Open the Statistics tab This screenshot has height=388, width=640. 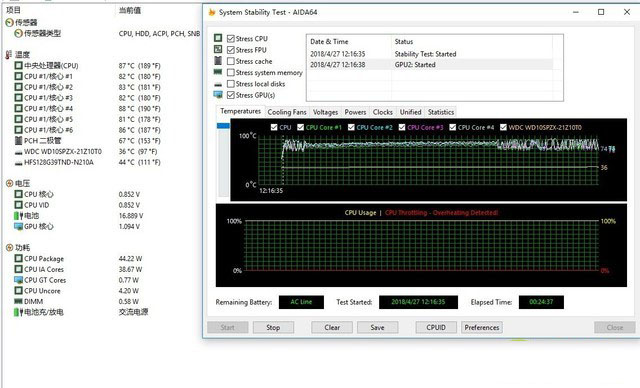[440, 112]
